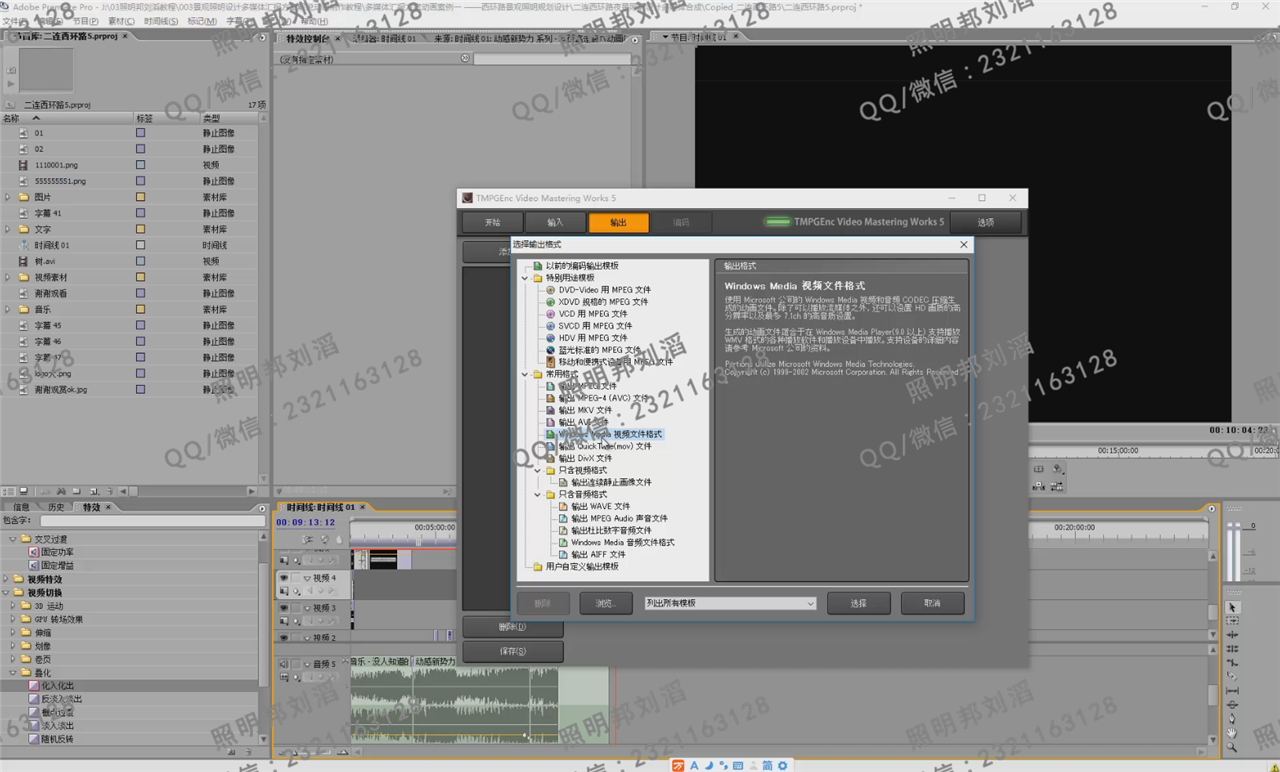Image resolution: width=1280 pixels, height=772 pixels.
Task: Click label color swatch of 时间线 01
Action: coord(140,245)
